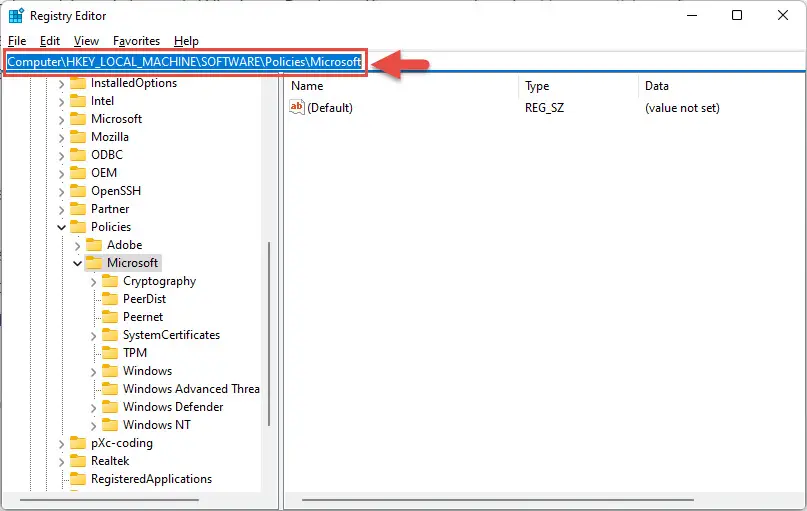Collapse the Policies key
Viewport: 807px width, 511px height.
coord(61,227)
